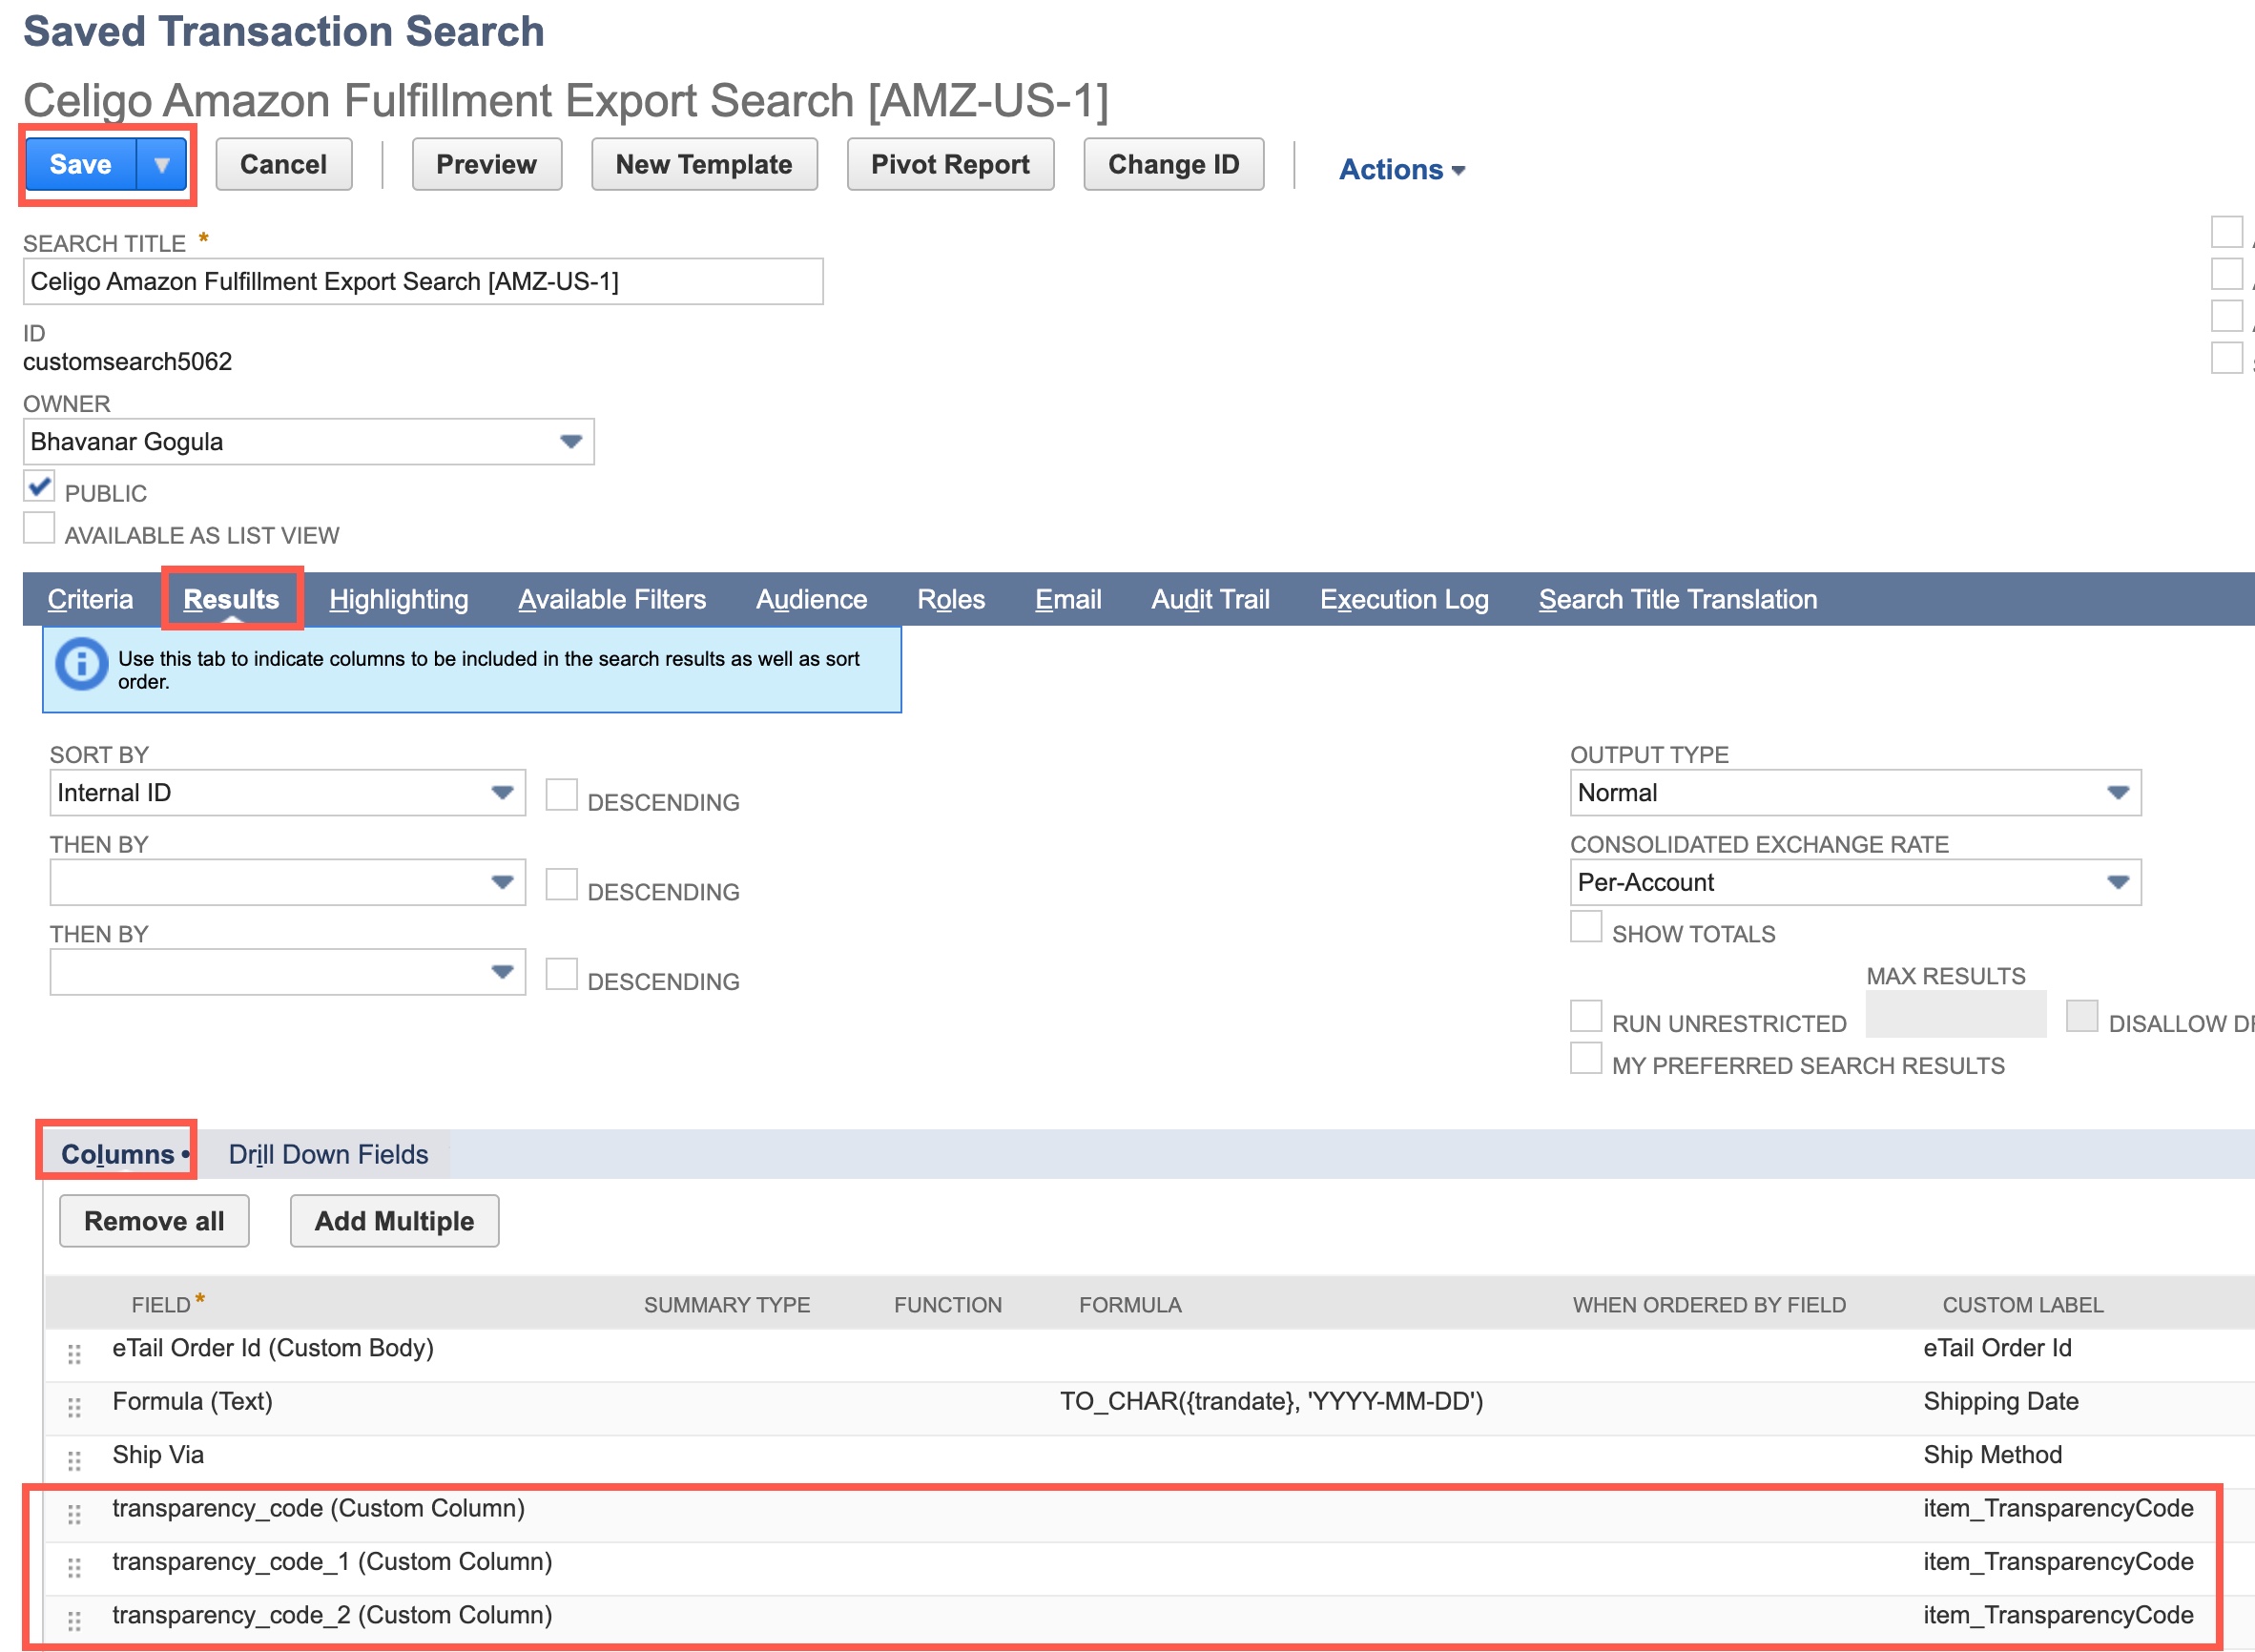The height and width of the screenshot is (1652, 2255).
Task: Open the Audience tab
Action: point(812,599)
